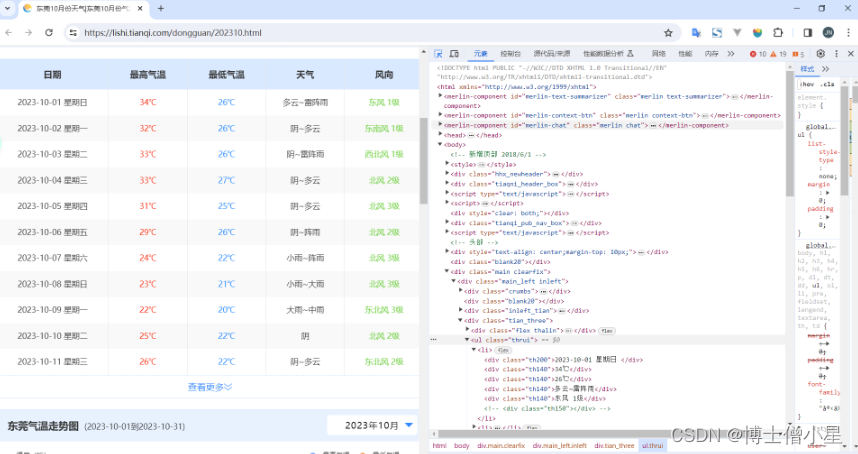Viewport: 858px width, 454px height.
Task: Select the 样式 (Styles) sidebar tab
Action: tap(807, 69)
